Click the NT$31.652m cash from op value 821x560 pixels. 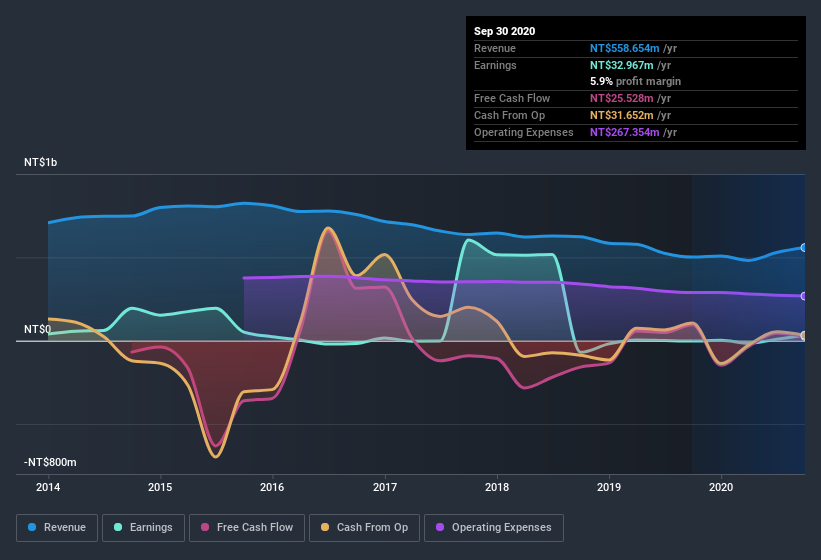622,115
